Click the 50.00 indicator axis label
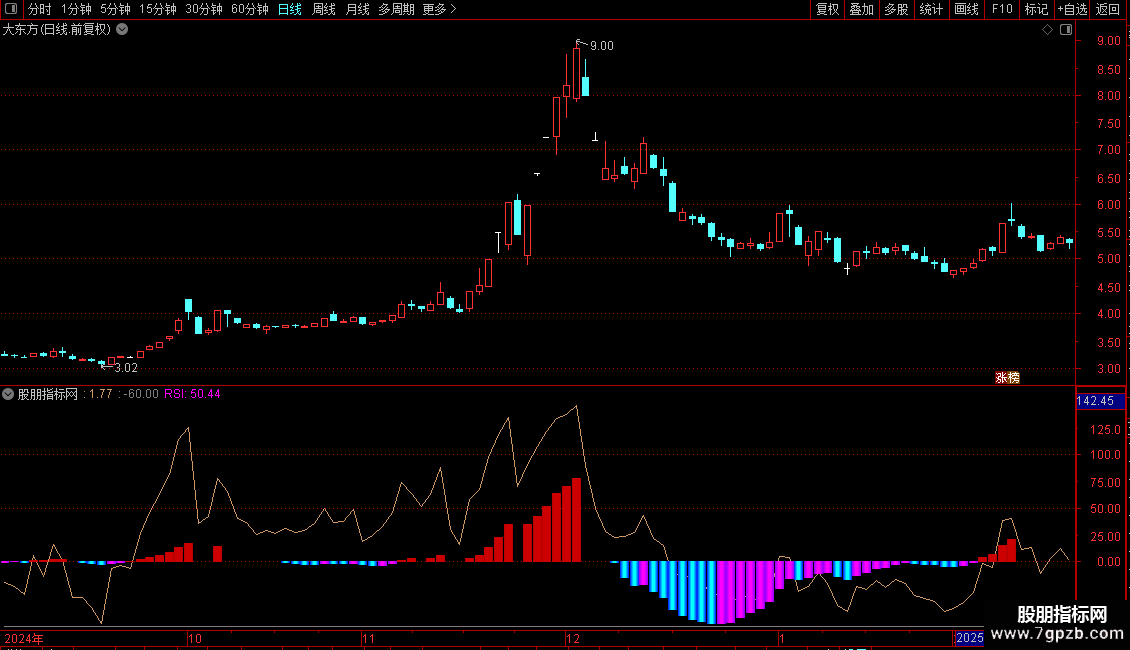 click(x=1105, y=509)
